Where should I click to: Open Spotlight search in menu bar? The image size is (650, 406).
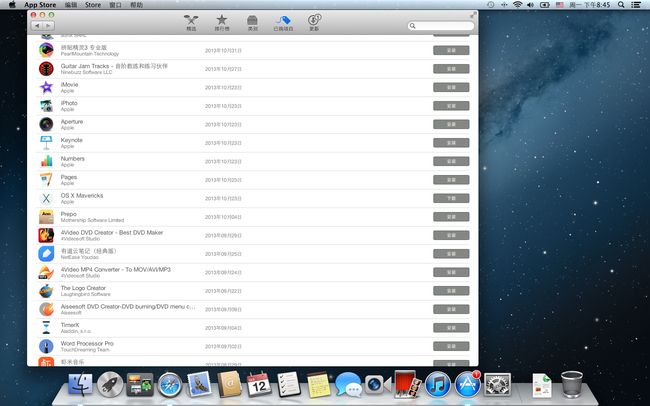[x=621, y=5]
